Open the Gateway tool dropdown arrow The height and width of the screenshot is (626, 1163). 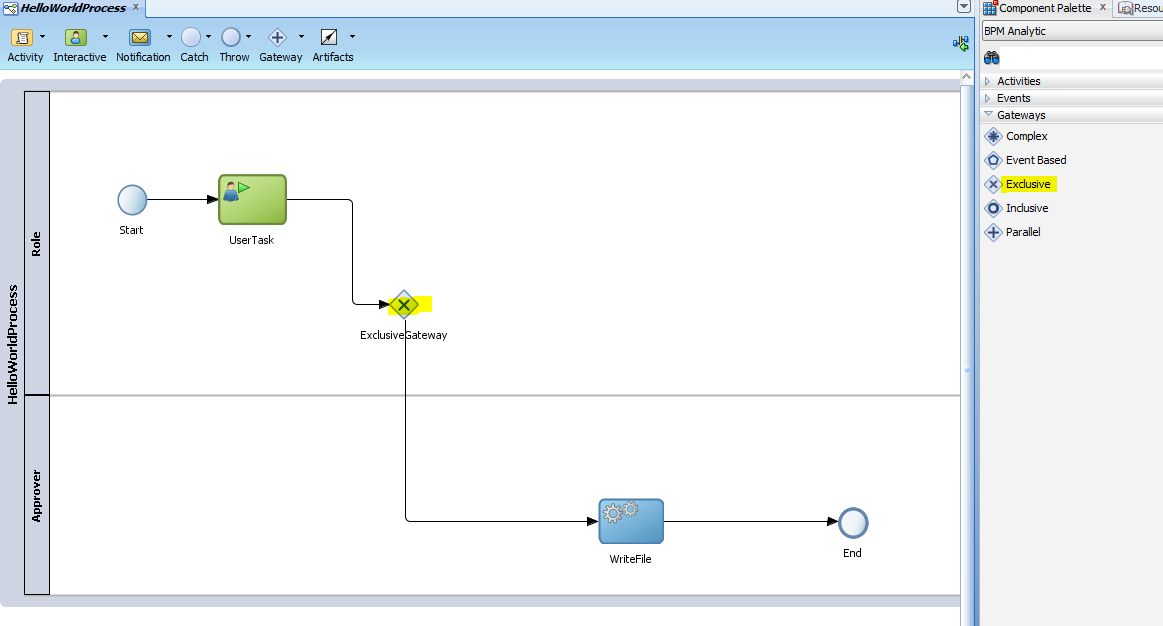tap(299, 34)
